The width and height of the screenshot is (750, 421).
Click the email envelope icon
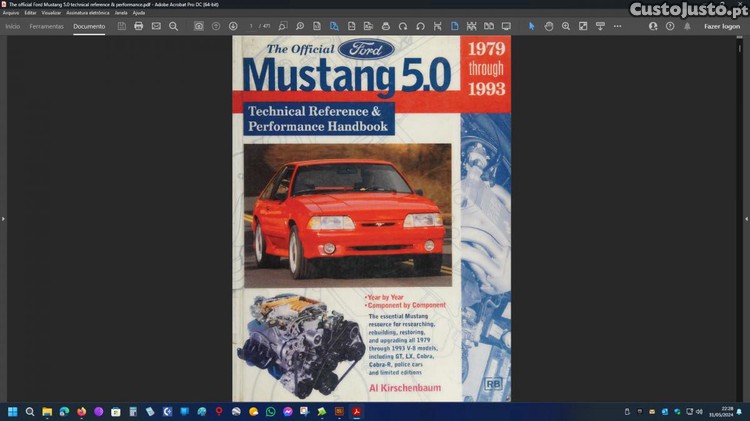coord(156,26)
